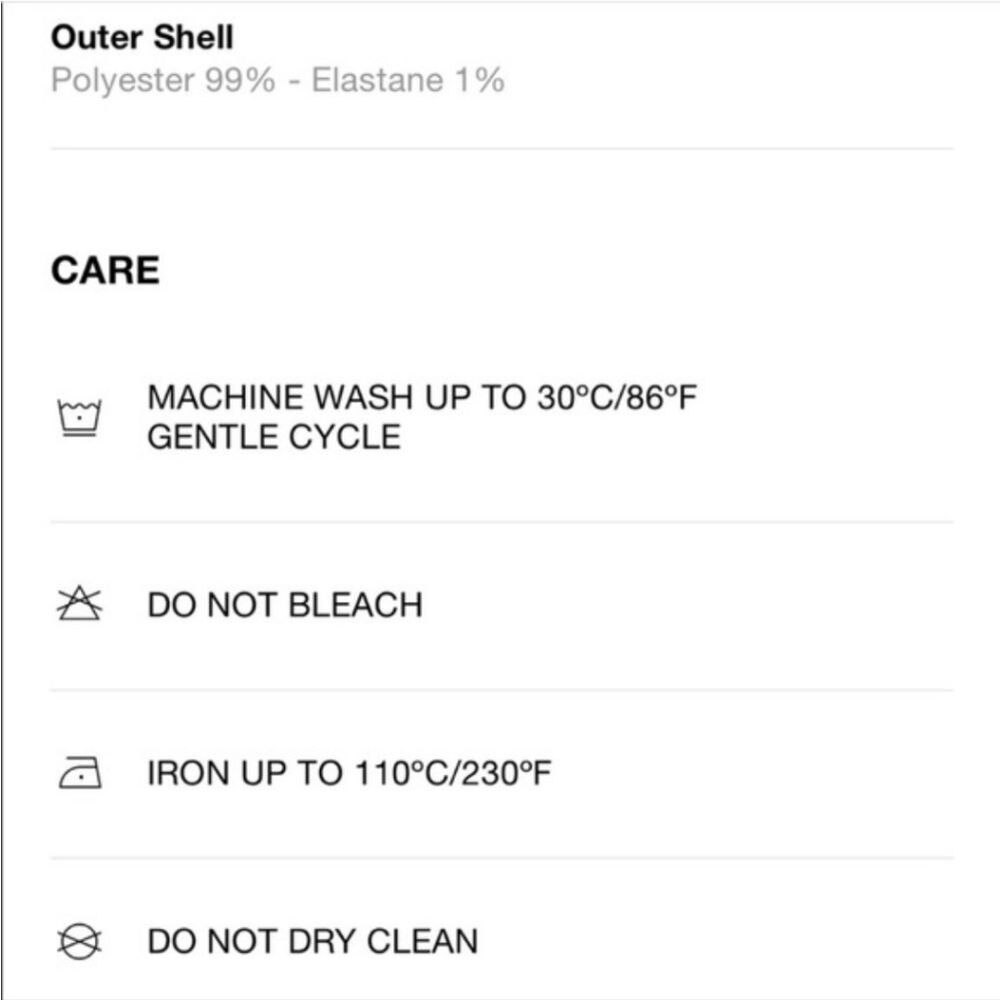Click the words IRON UP TO
Screen dimensions: 1000x1000
245,773
